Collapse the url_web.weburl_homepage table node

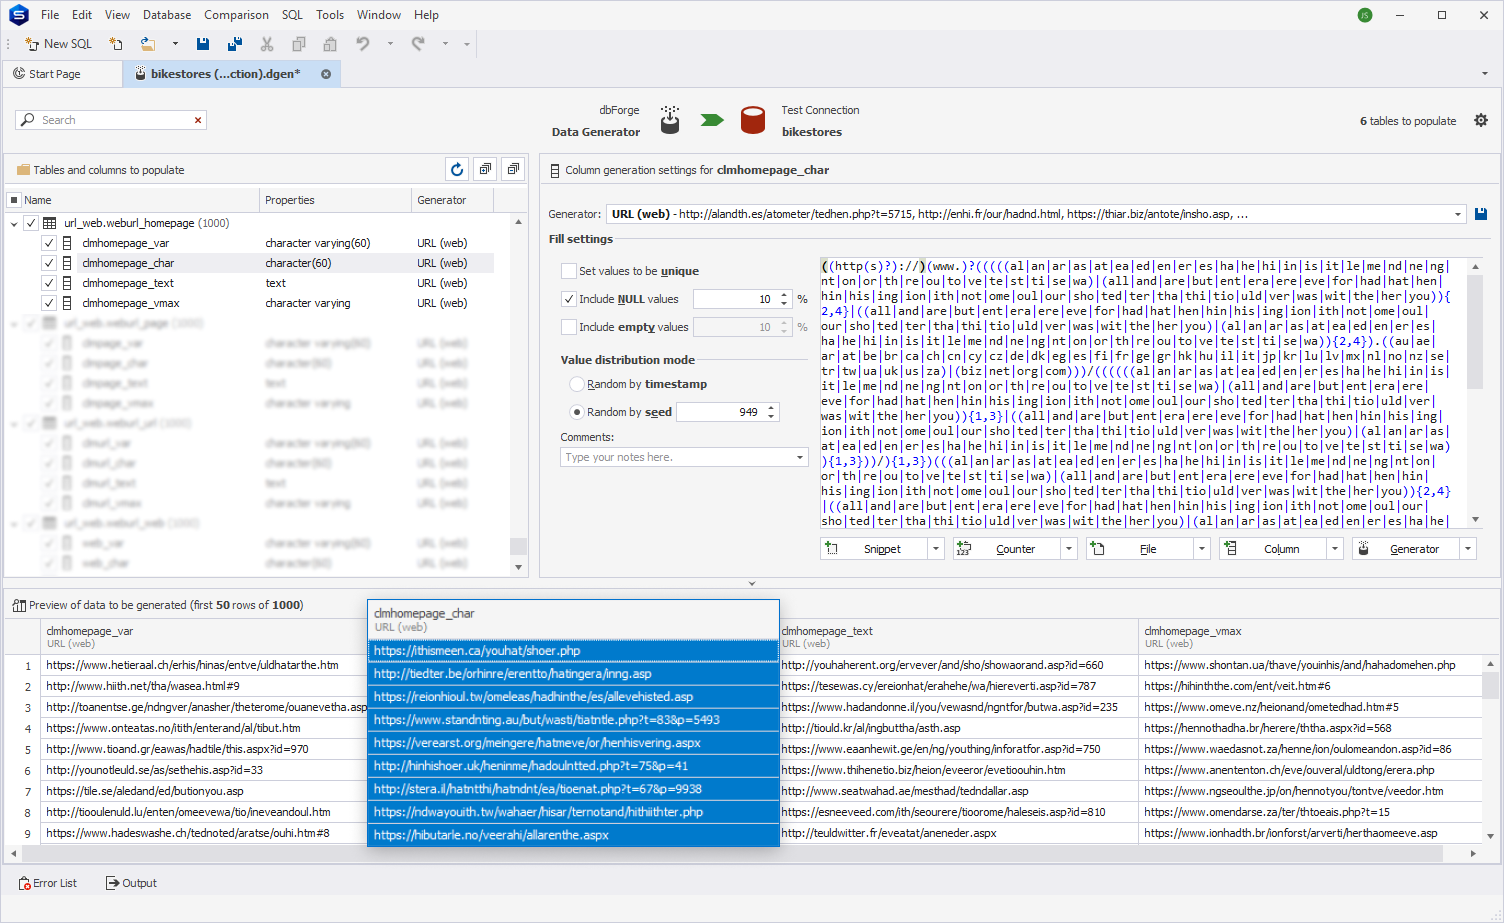pyautogui.click(x=14, y=223)
